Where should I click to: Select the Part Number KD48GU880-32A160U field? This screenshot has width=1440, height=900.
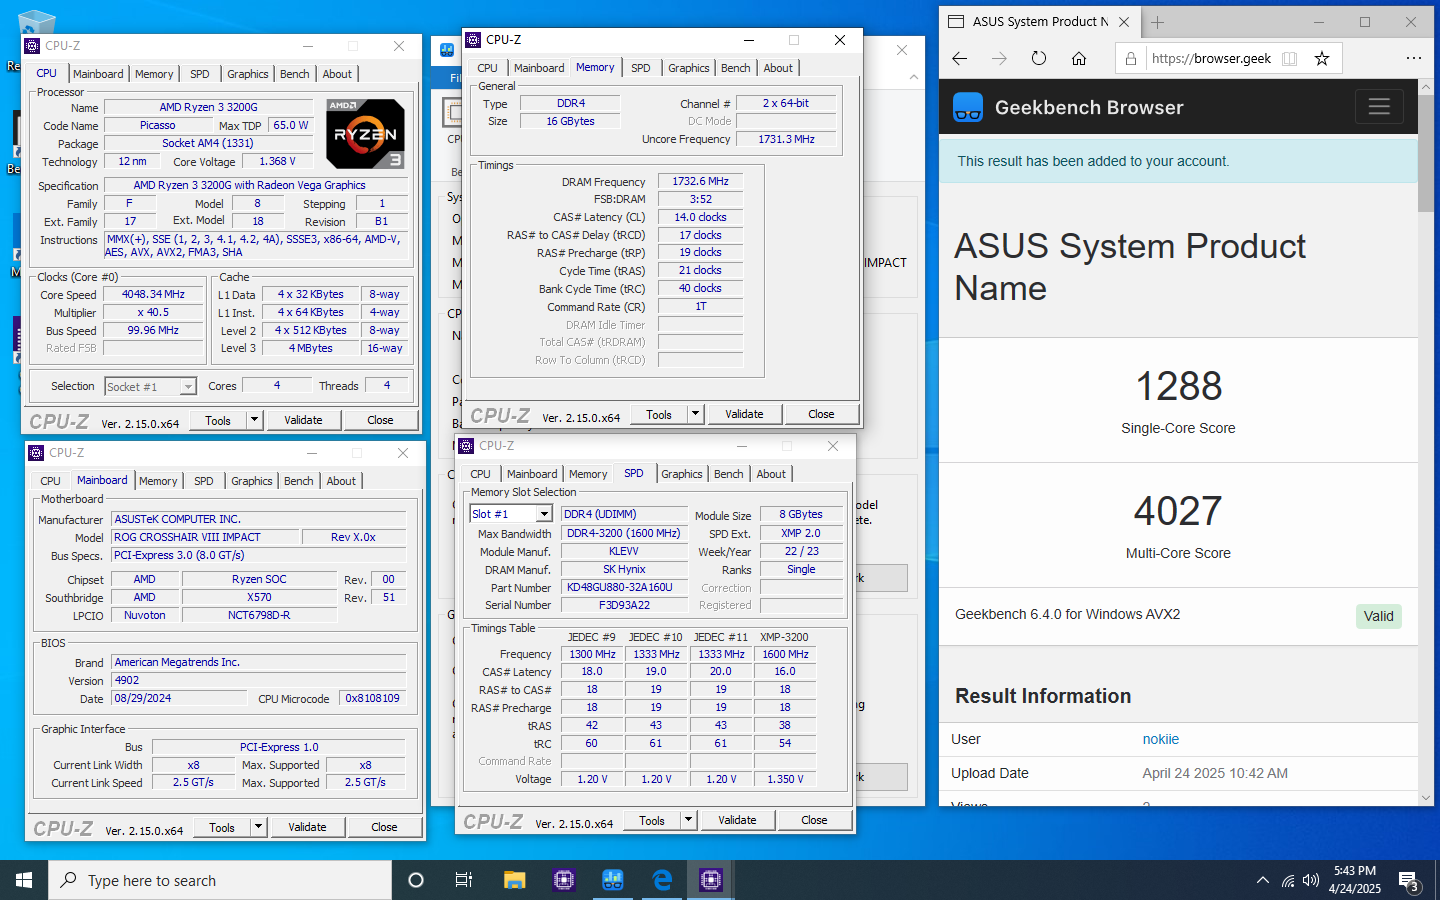(x=624, y=587)
